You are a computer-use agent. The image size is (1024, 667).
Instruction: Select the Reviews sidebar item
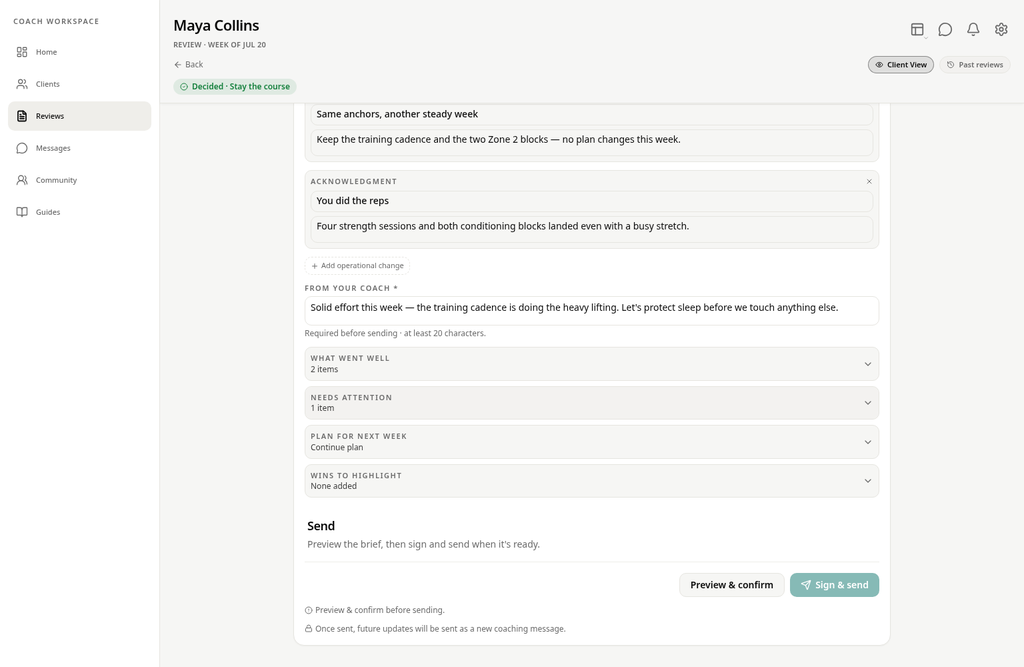tap(79, 116)
